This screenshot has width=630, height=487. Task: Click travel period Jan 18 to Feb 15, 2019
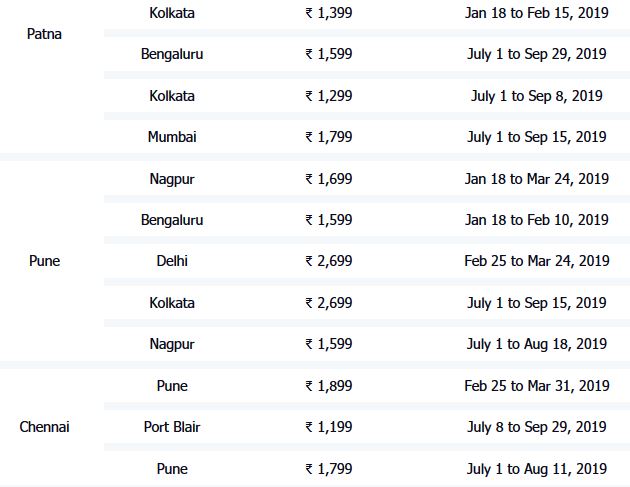(x=537, y=13)
